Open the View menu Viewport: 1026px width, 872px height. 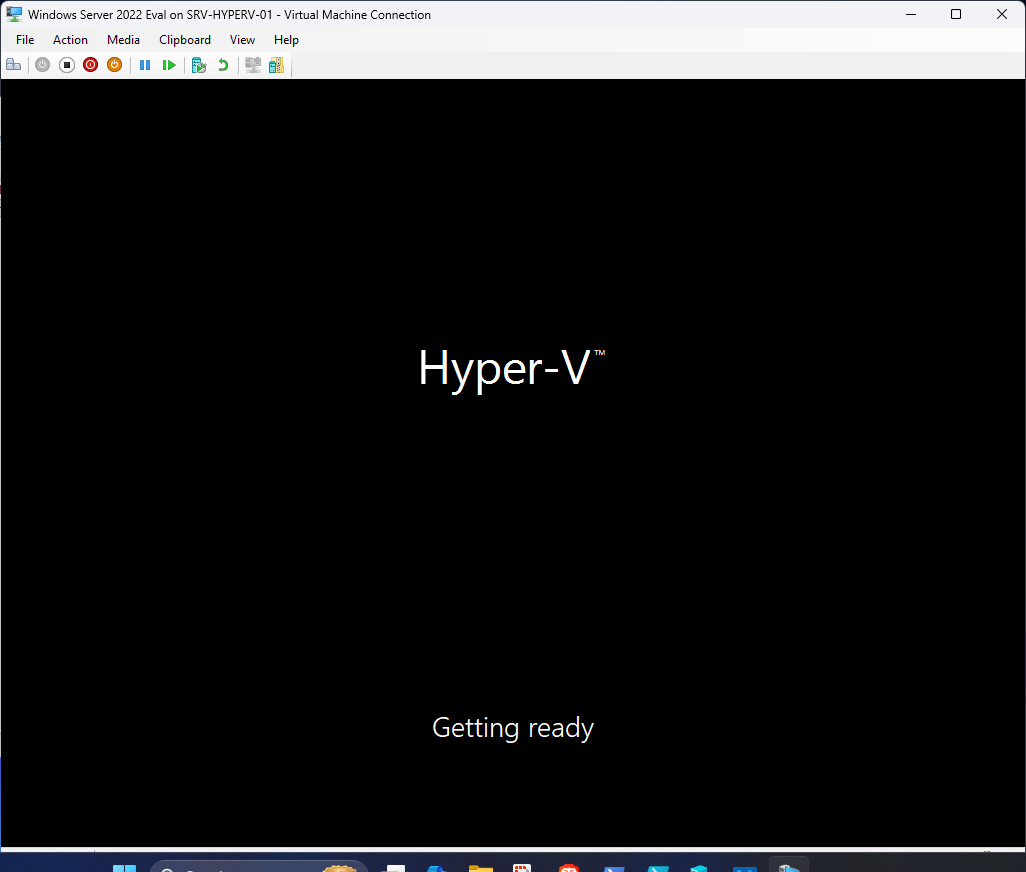(x=242, y=40)
